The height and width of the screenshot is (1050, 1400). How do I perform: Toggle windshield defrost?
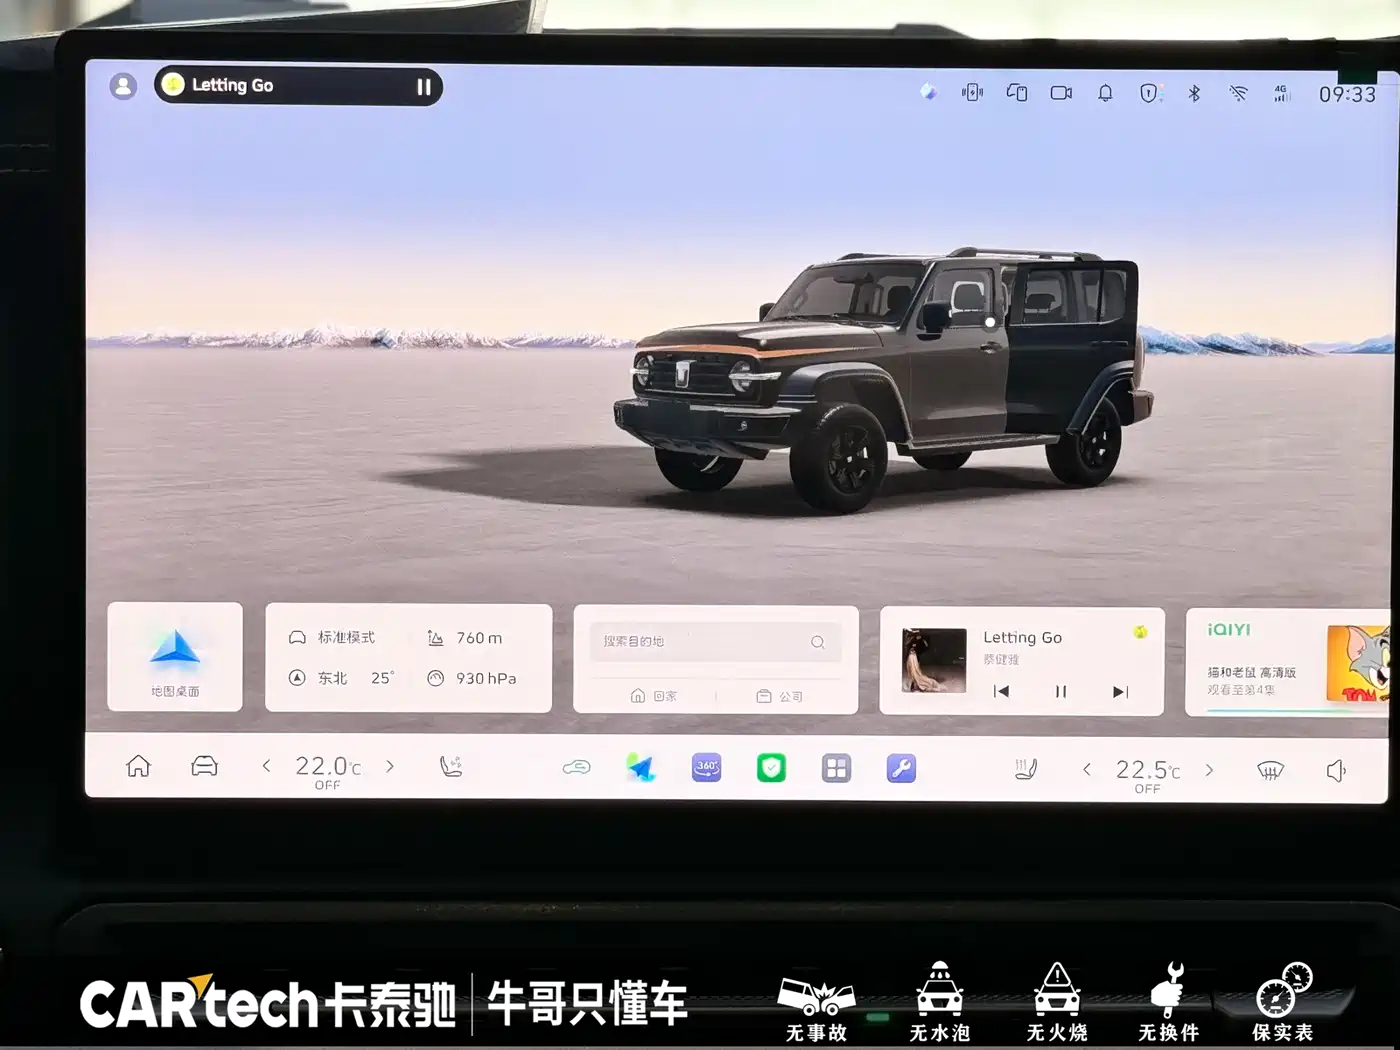coord(1270,770)
